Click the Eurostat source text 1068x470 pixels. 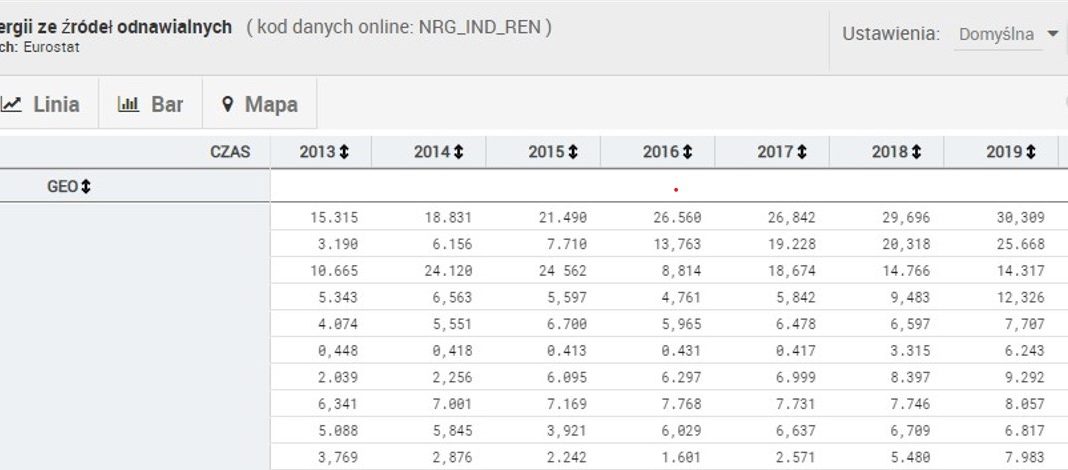coord(52,48)
